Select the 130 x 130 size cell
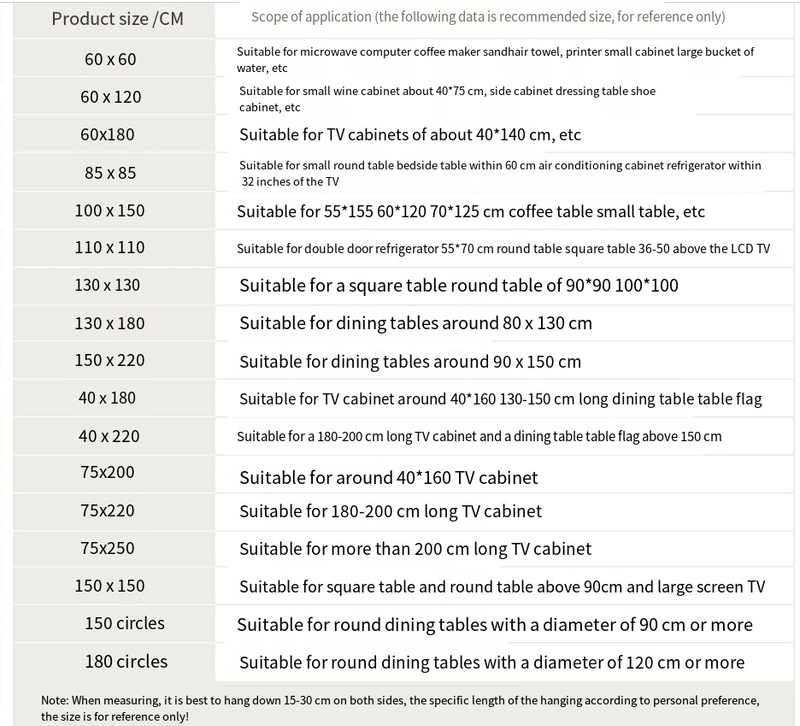This screenshot has width=800, height=726. (108, 285)
